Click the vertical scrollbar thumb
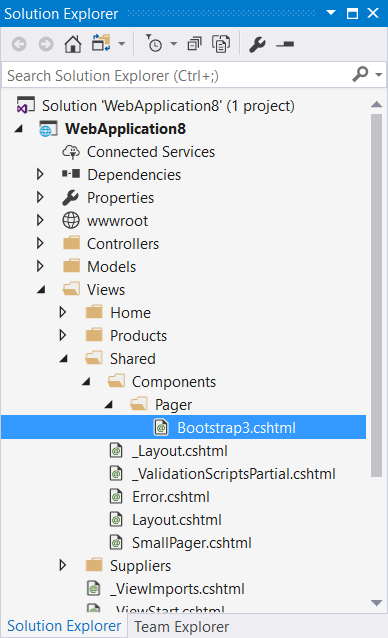Viewport: 388px width, 638px height. tap(377, 295)
